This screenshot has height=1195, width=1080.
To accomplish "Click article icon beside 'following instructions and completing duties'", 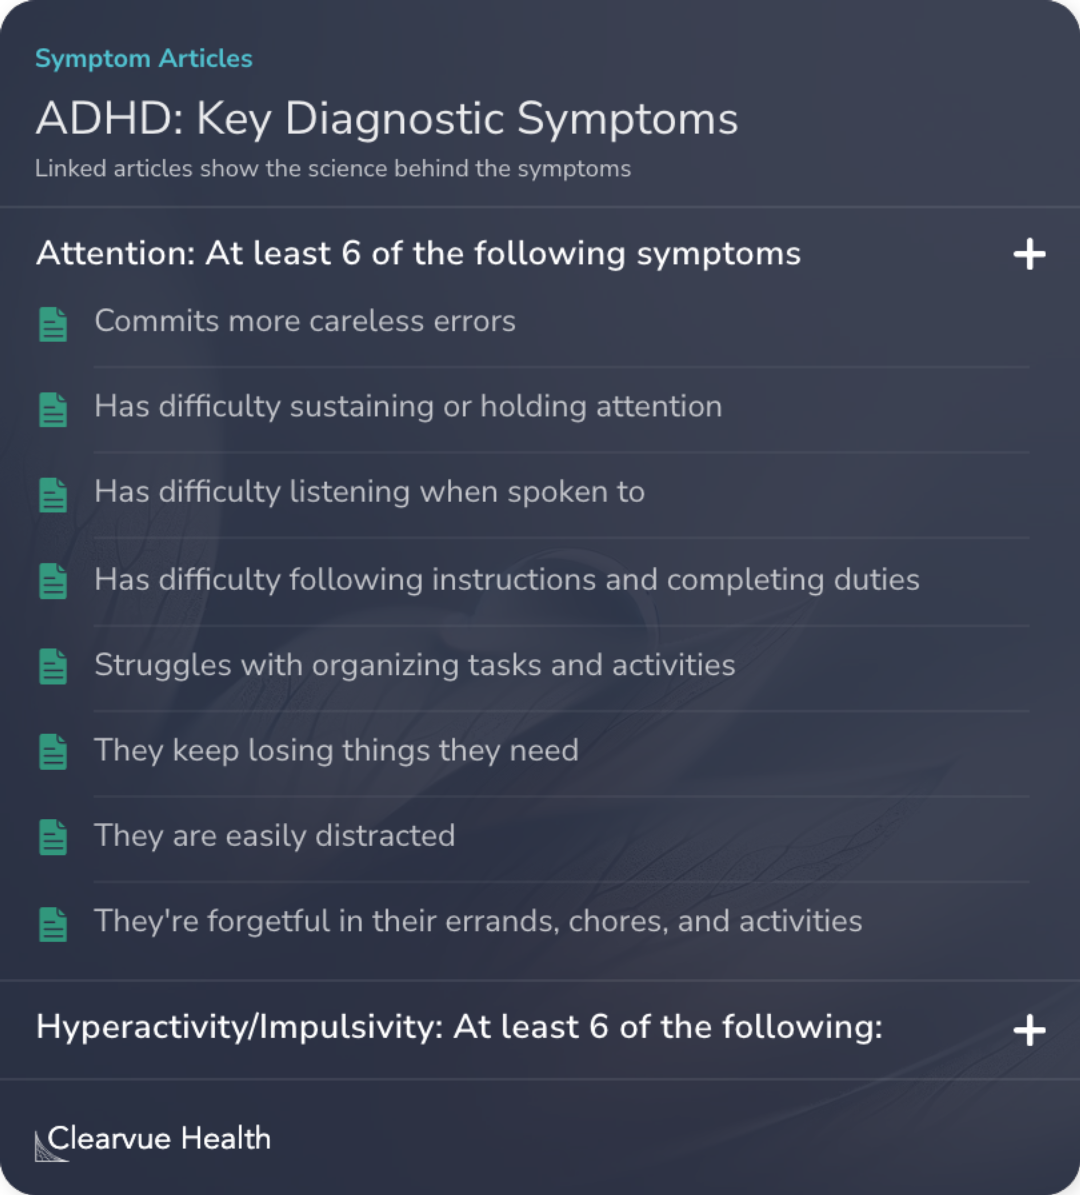I will tap(53, 581).
